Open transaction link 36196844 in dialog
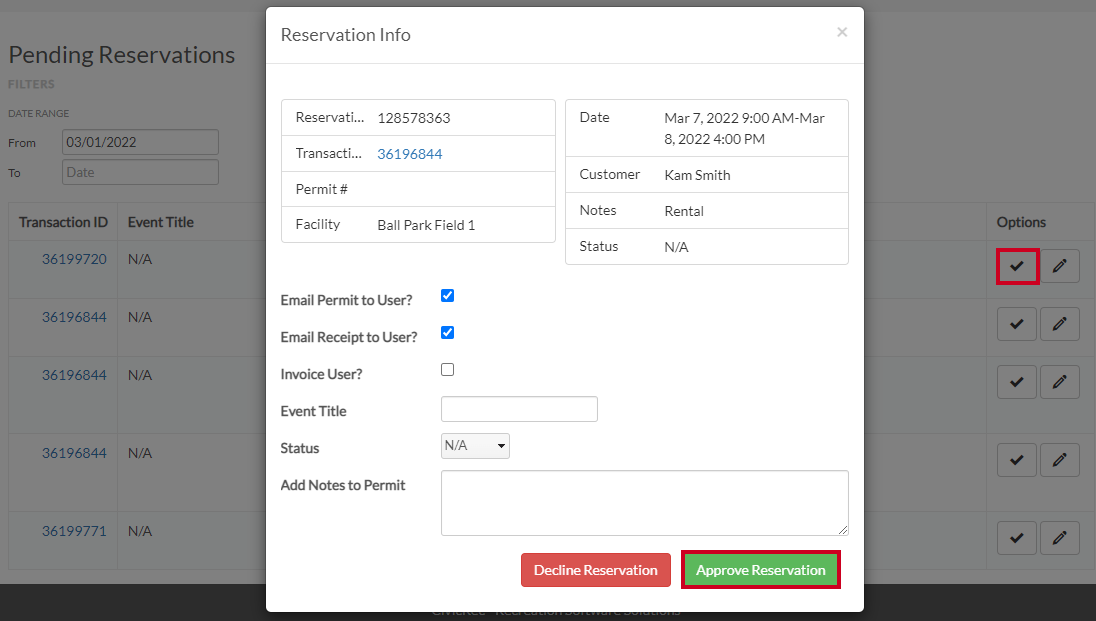Screen dimensions: 1096x621 pyautogui.click(x=410, y=154)
